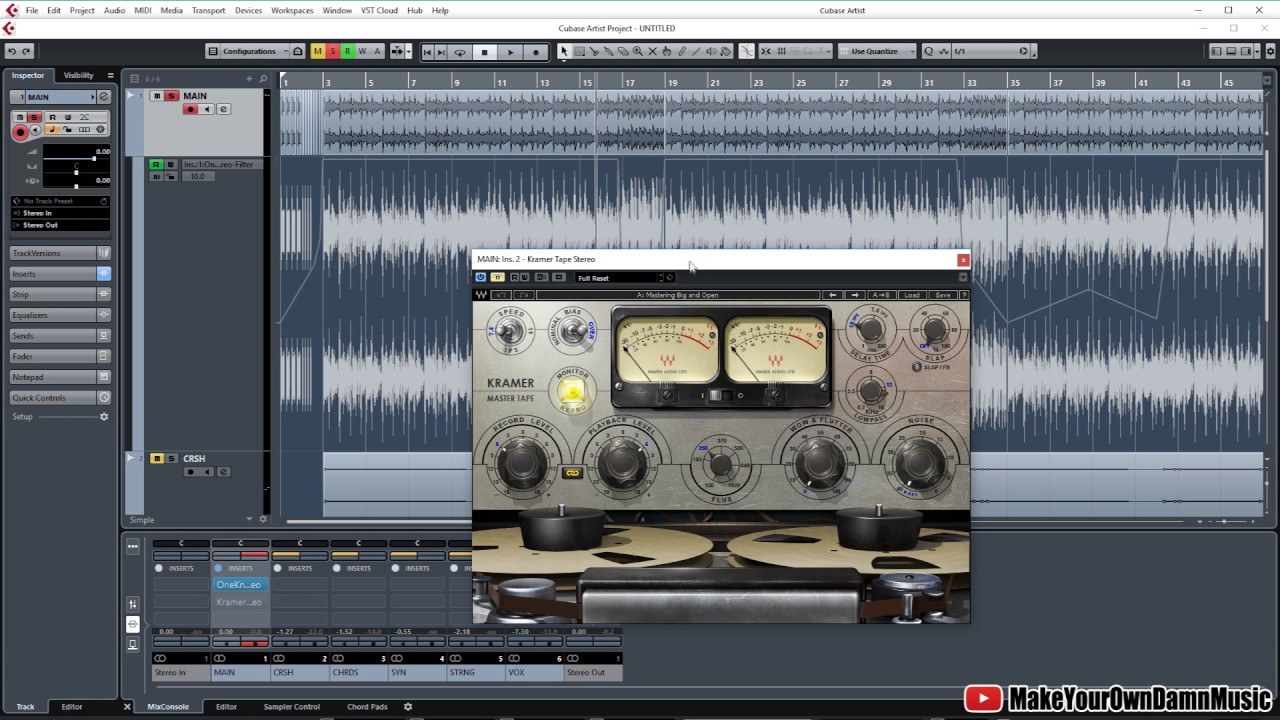Select the Object Selection arrow tool
This screenshot has height=720, width=1280.
(564, 51)
